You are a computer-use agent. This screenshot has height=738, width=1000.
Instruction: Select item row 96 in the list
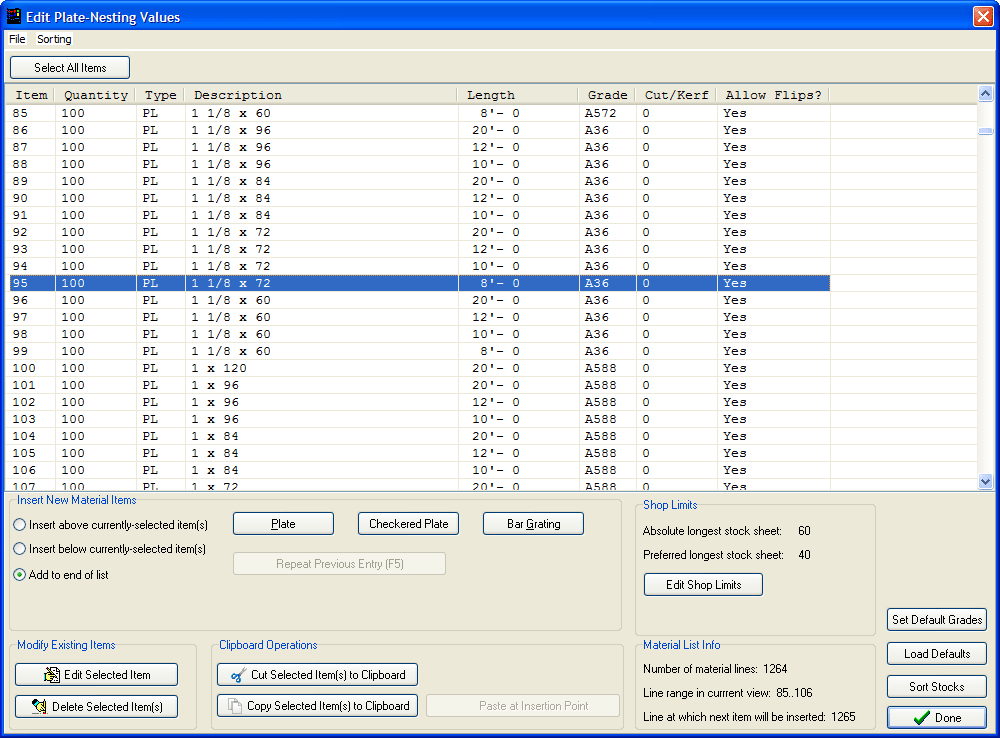tap(418, 300)
